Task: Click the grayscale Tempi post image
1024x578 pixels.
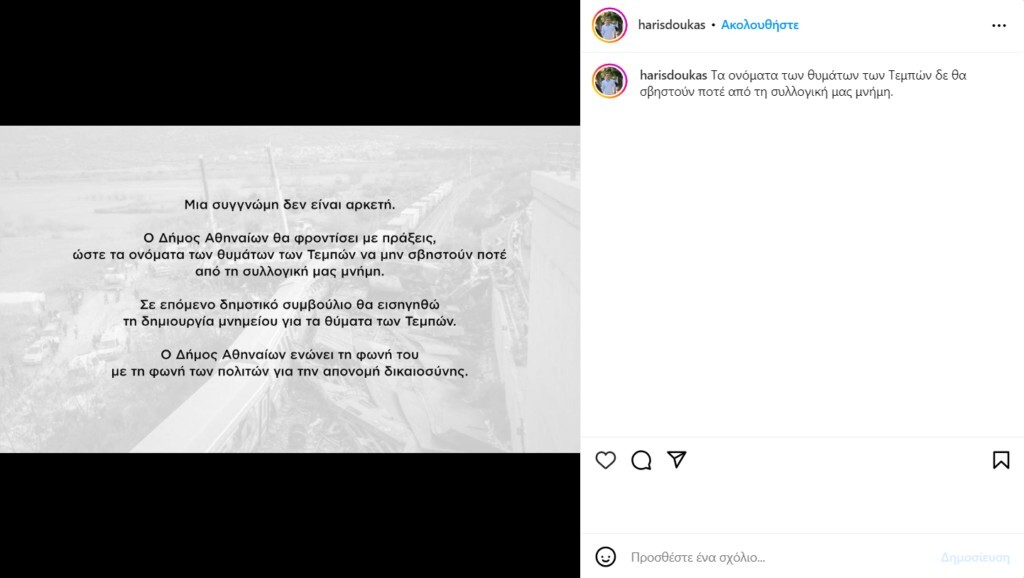Action: point(290,289)
